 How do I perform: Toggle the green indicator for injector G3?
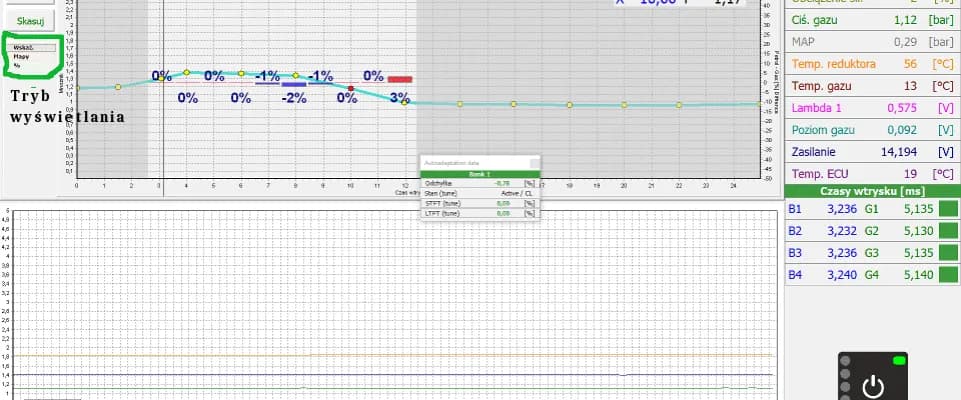[x=947, y=252]
